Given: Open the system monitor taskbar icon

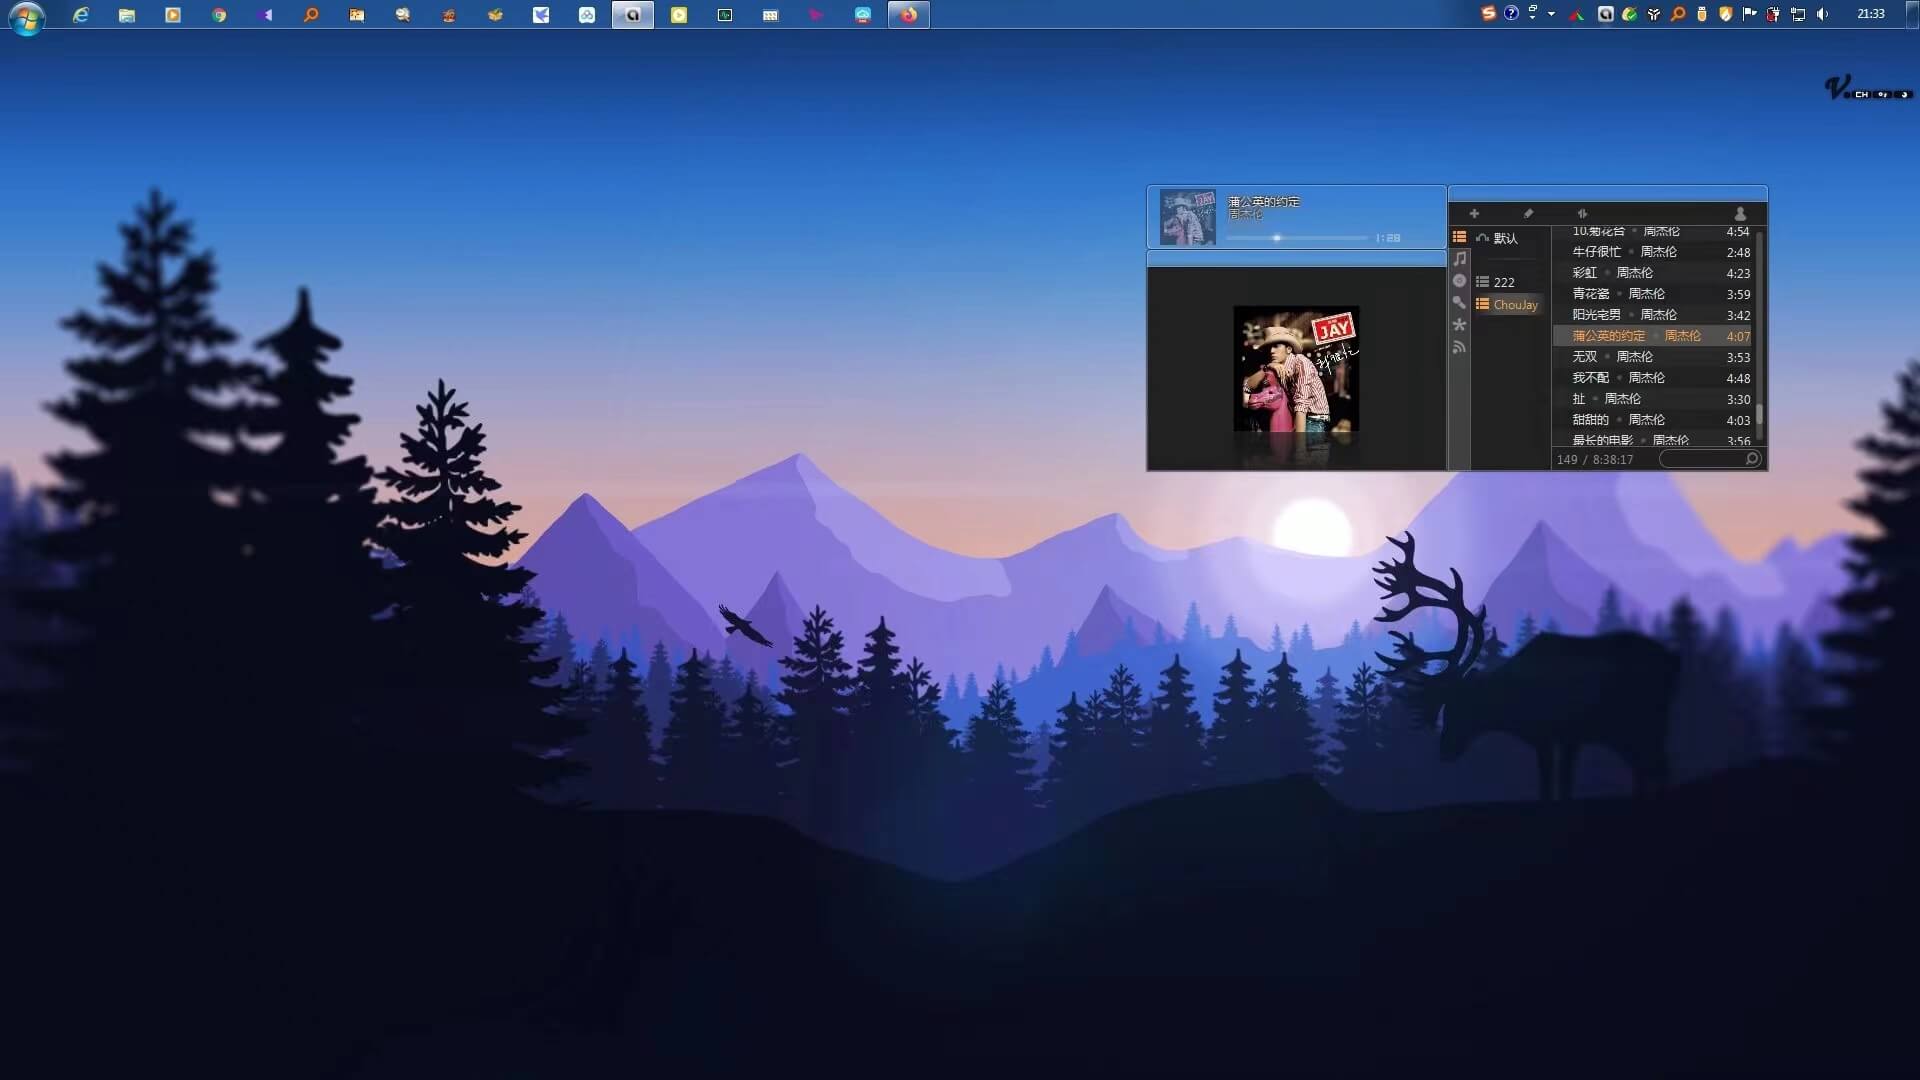Looking at the screenshot, I should tap(725, 15).
